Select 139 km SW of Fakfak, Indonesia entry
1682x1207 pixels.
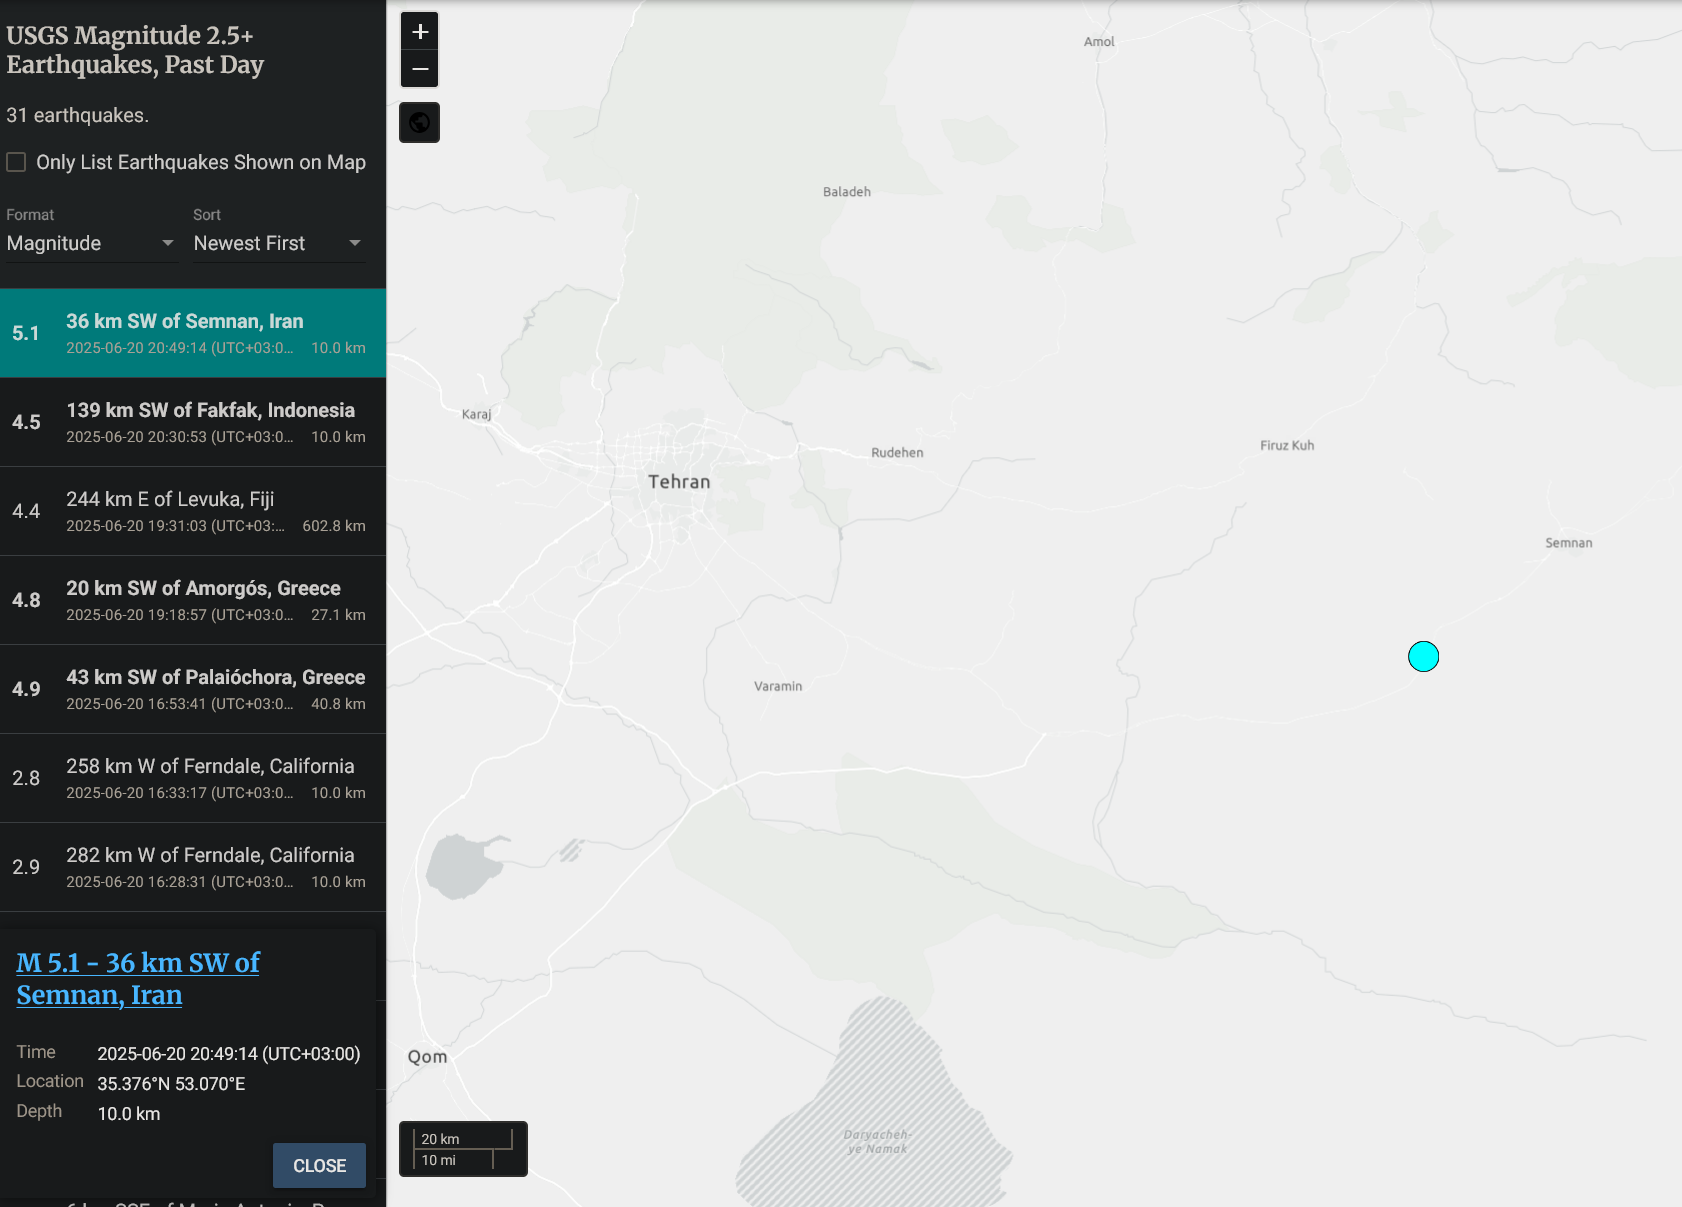(x=193, y=422)
